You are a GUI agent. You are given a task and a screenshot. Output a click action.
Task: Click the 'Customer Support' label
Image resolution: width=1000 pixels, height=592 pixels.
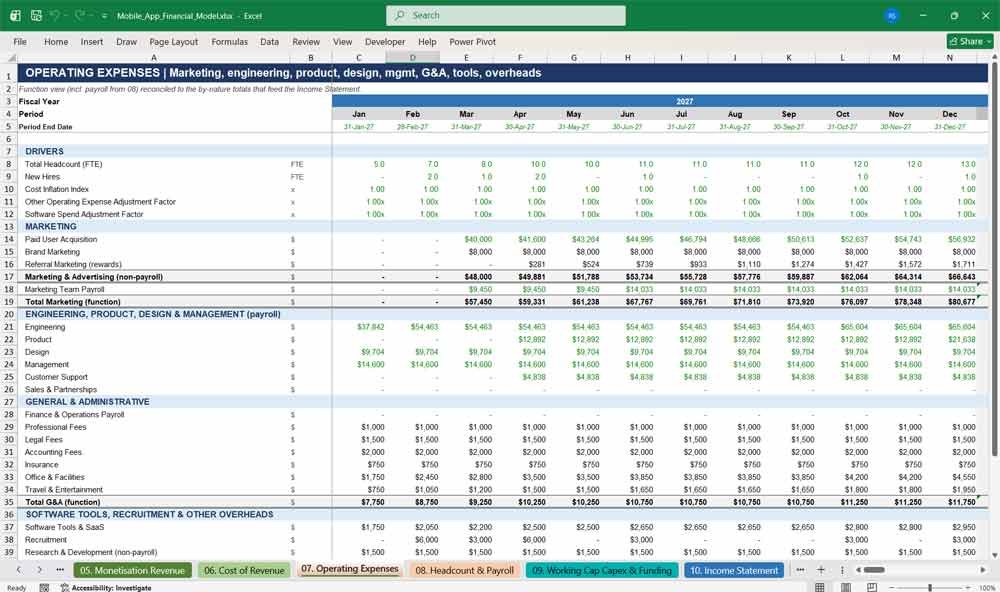click(56, 377)
